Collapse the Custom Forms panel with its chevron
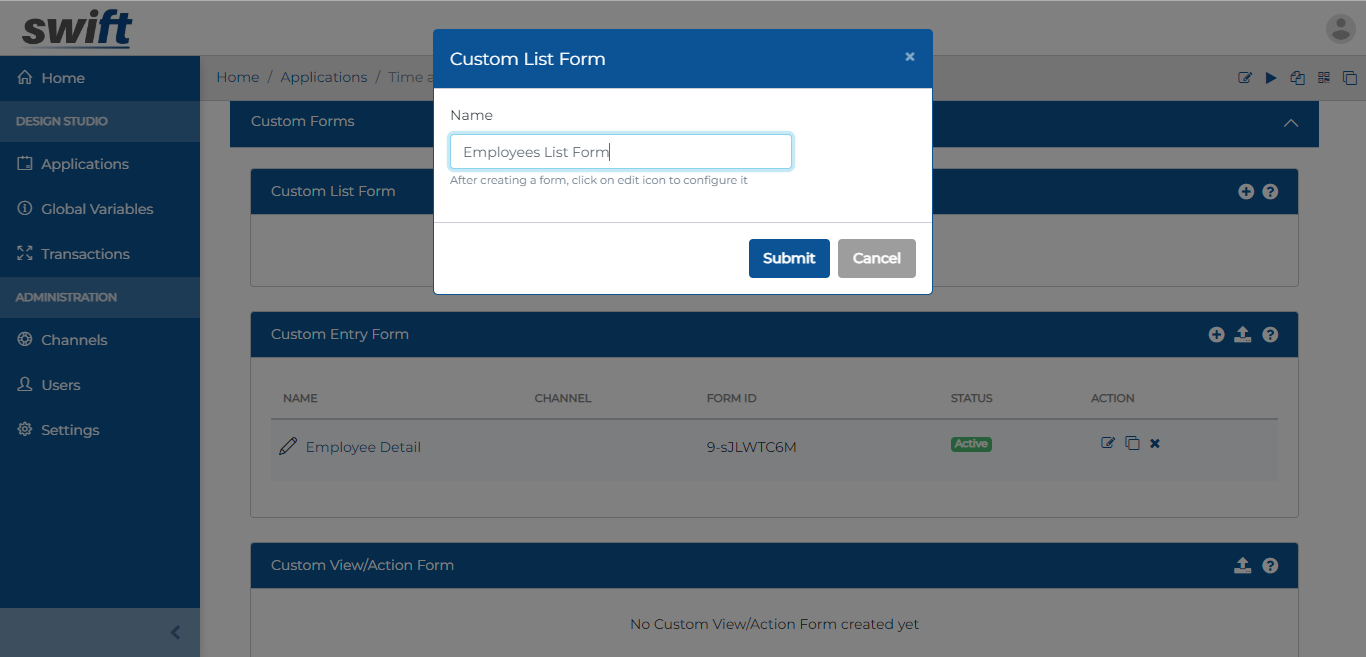Image resolution: width=1366 pixels, height=657 pixels. 1290,123
